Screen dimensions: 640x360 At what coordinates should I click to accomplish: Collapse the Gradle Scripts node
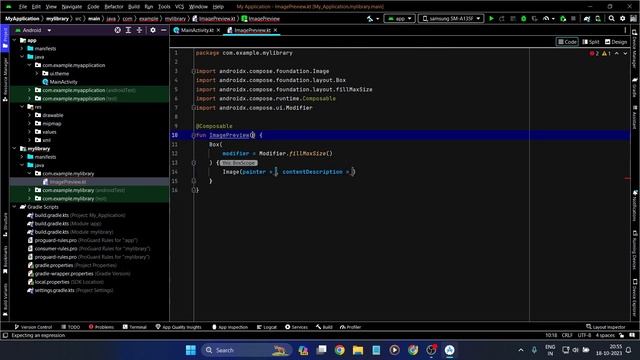(15, 207)
